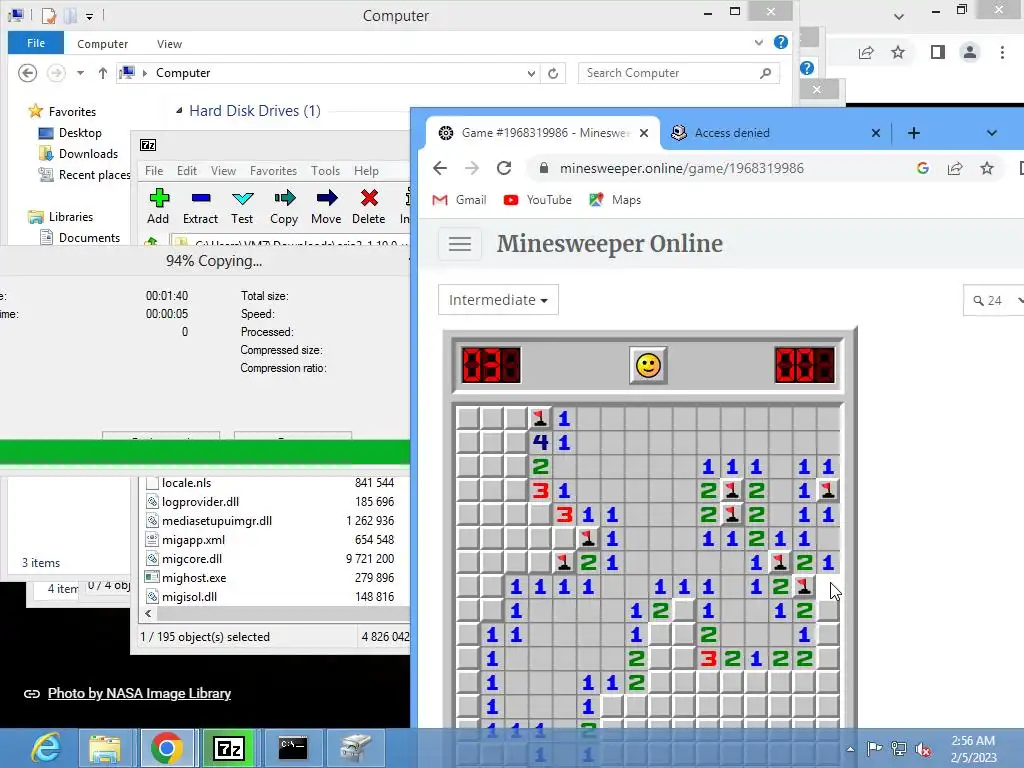Open new Chrome tab with plus button
Screen dimensions: 1024x768
[x=914, y=133]
